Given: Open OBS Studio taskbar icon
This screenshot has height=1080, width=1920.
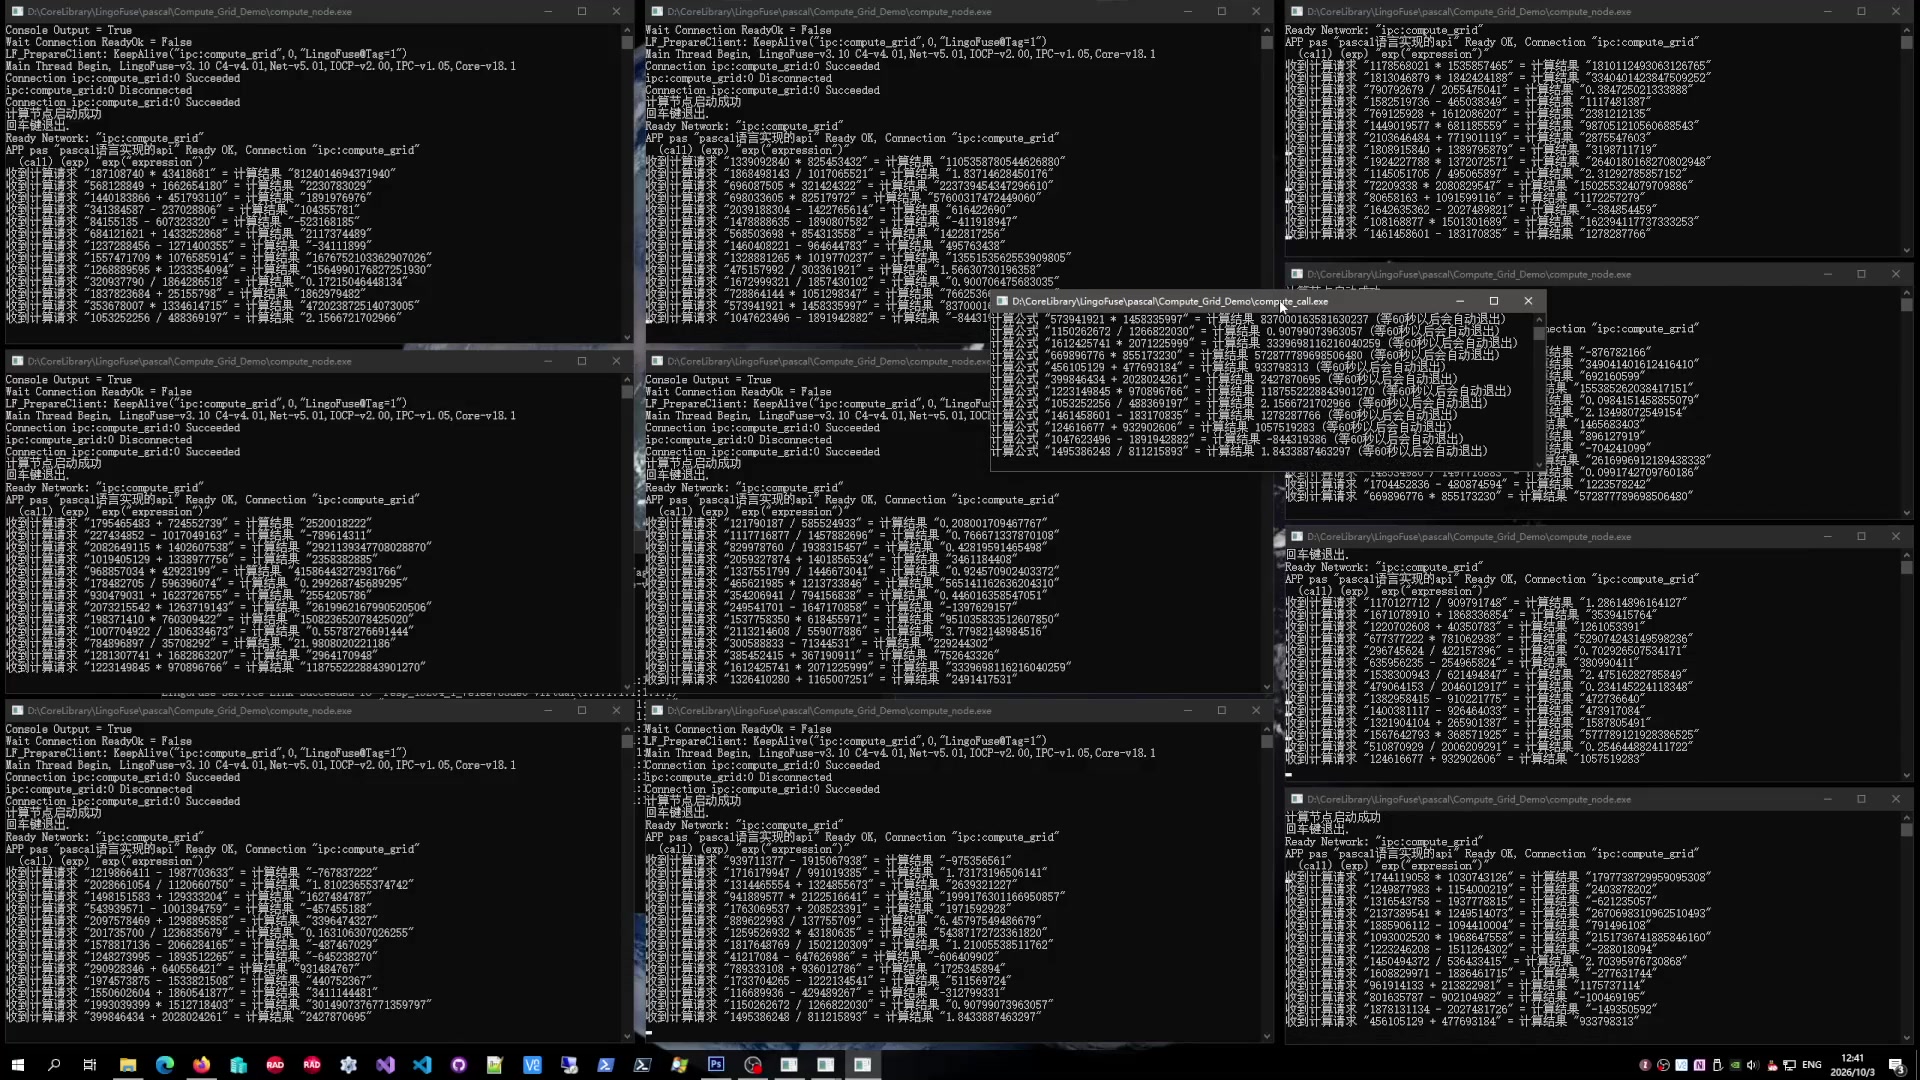Looking at the screenshot, I should tap(753, 1065).
